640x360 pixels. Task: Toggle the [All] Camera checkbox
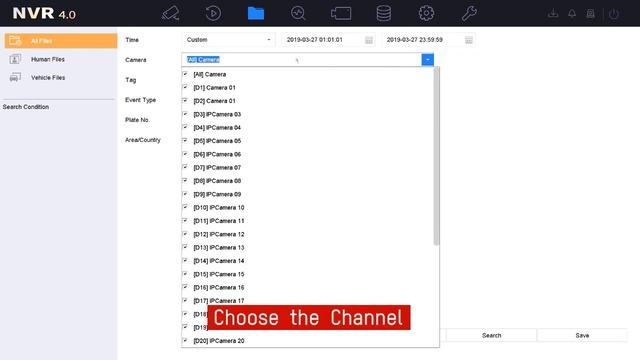pos(185,74)
